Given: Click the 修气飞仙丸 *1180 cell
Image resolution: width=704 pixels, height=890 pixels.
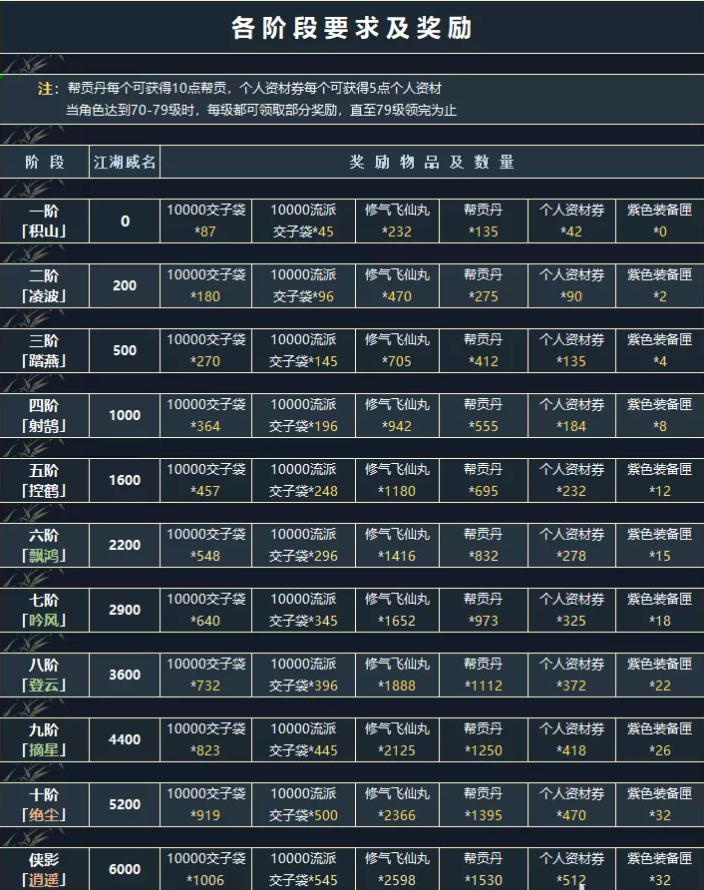Looking at the screenshot, I should (x=397, y=480).
